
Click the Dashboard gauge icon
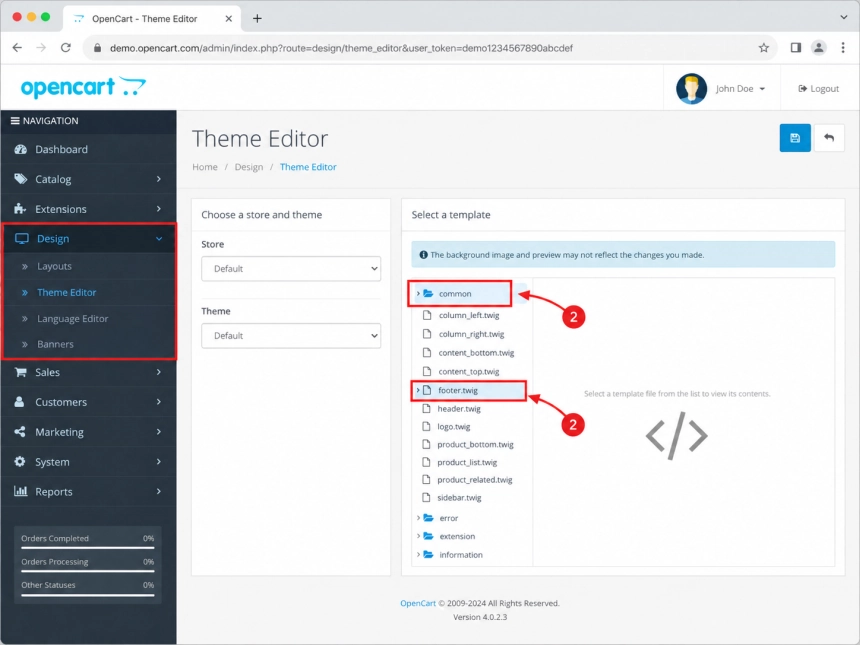click(20, 149)
